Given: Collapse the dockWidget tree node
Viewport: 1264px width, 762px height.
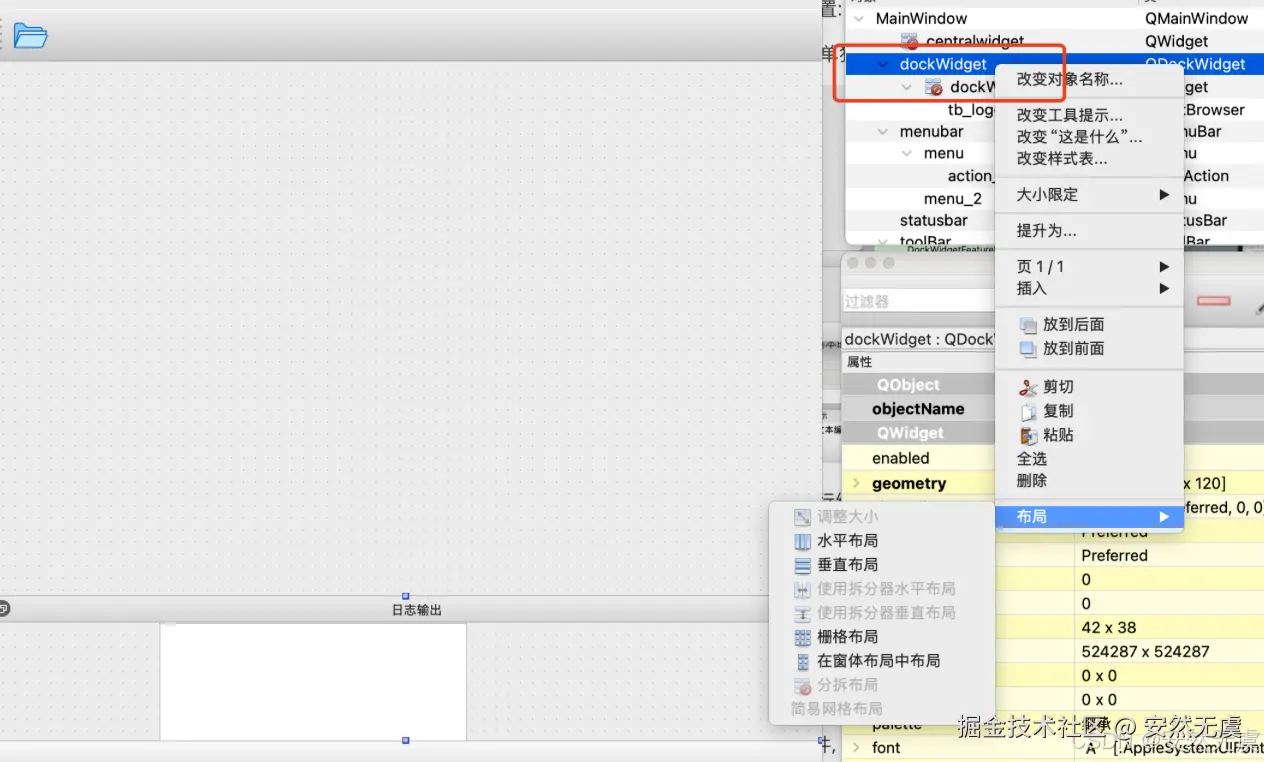Looking at the screenshot, I should click(882, 63).
